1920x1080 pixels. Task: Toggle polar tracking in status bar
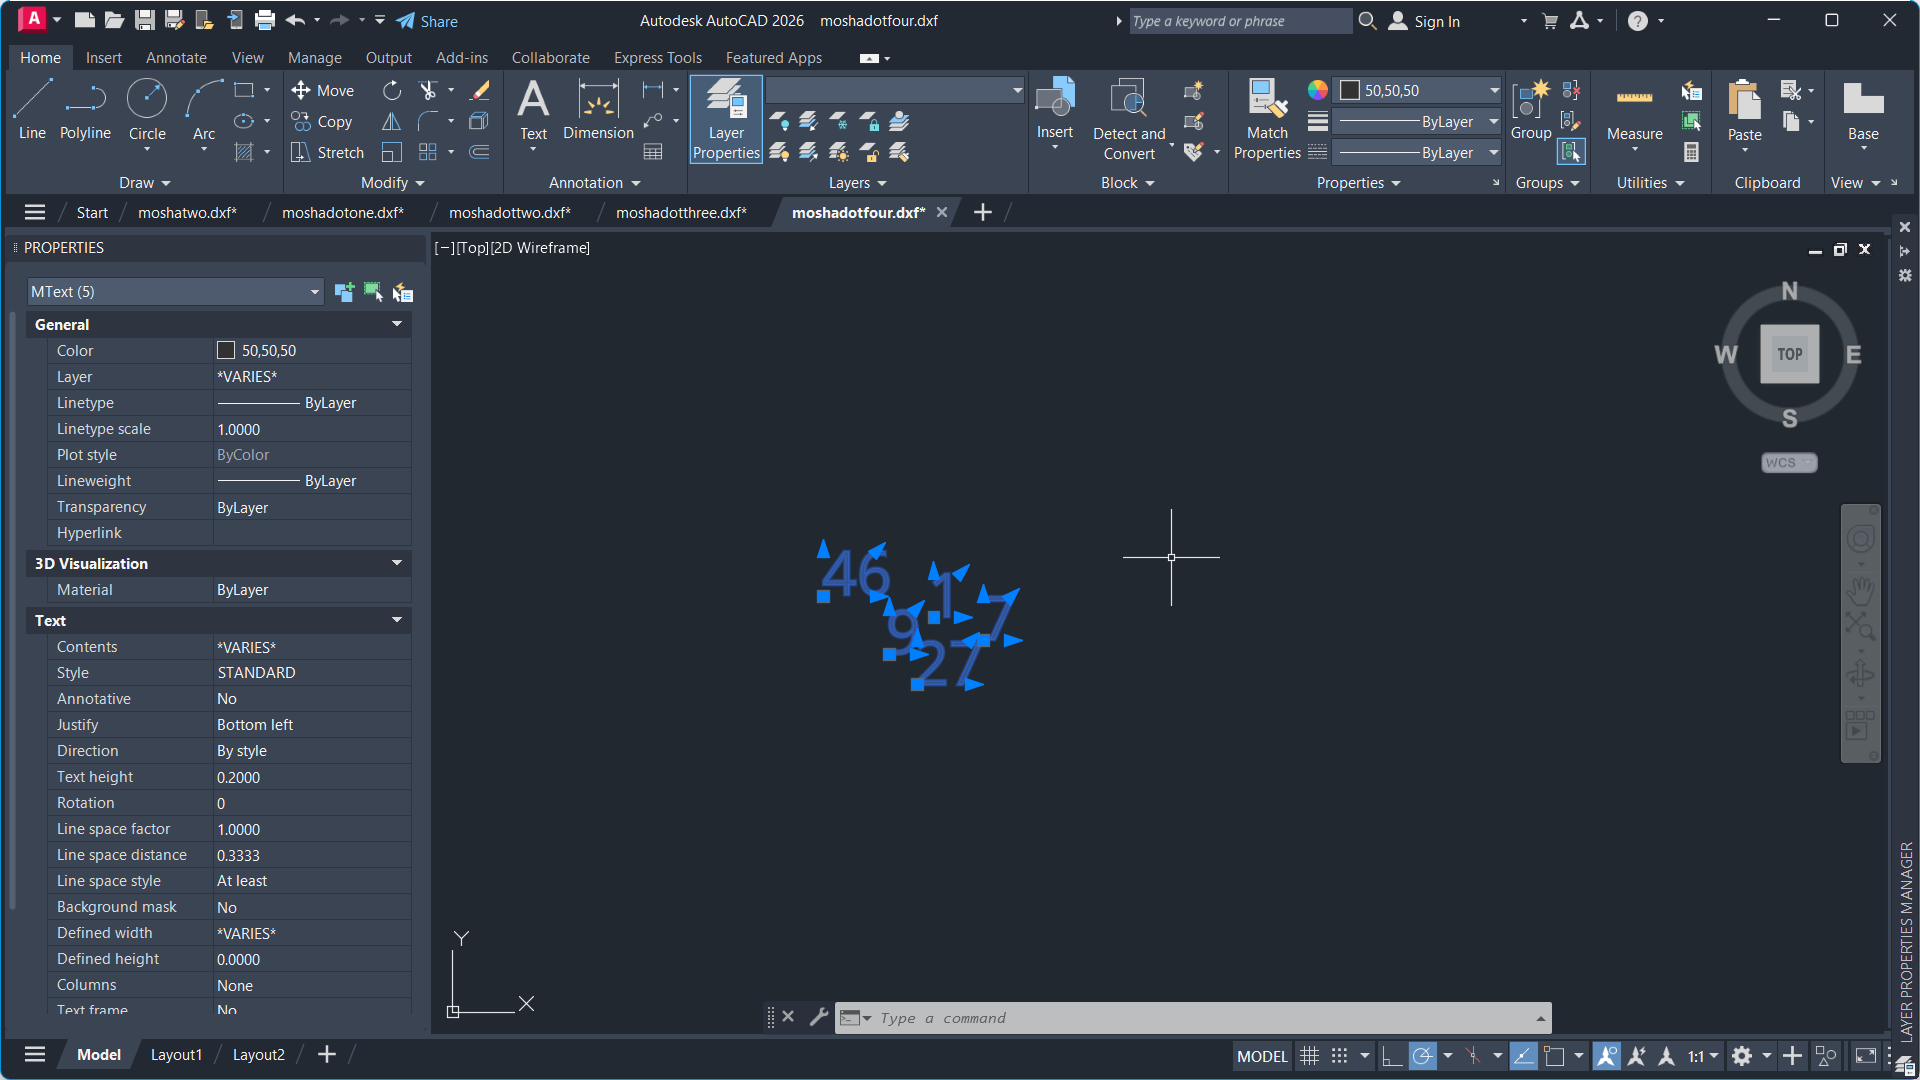(1422, 1056)
